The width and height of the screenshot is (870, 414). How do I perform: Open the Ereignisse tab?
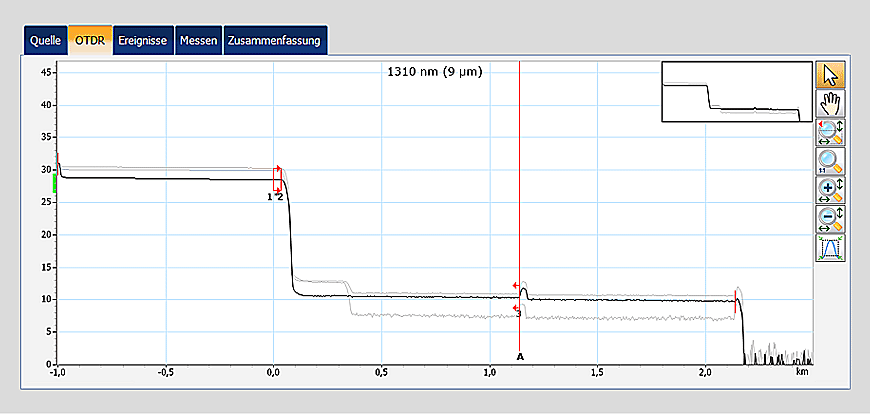pos(143,41)
